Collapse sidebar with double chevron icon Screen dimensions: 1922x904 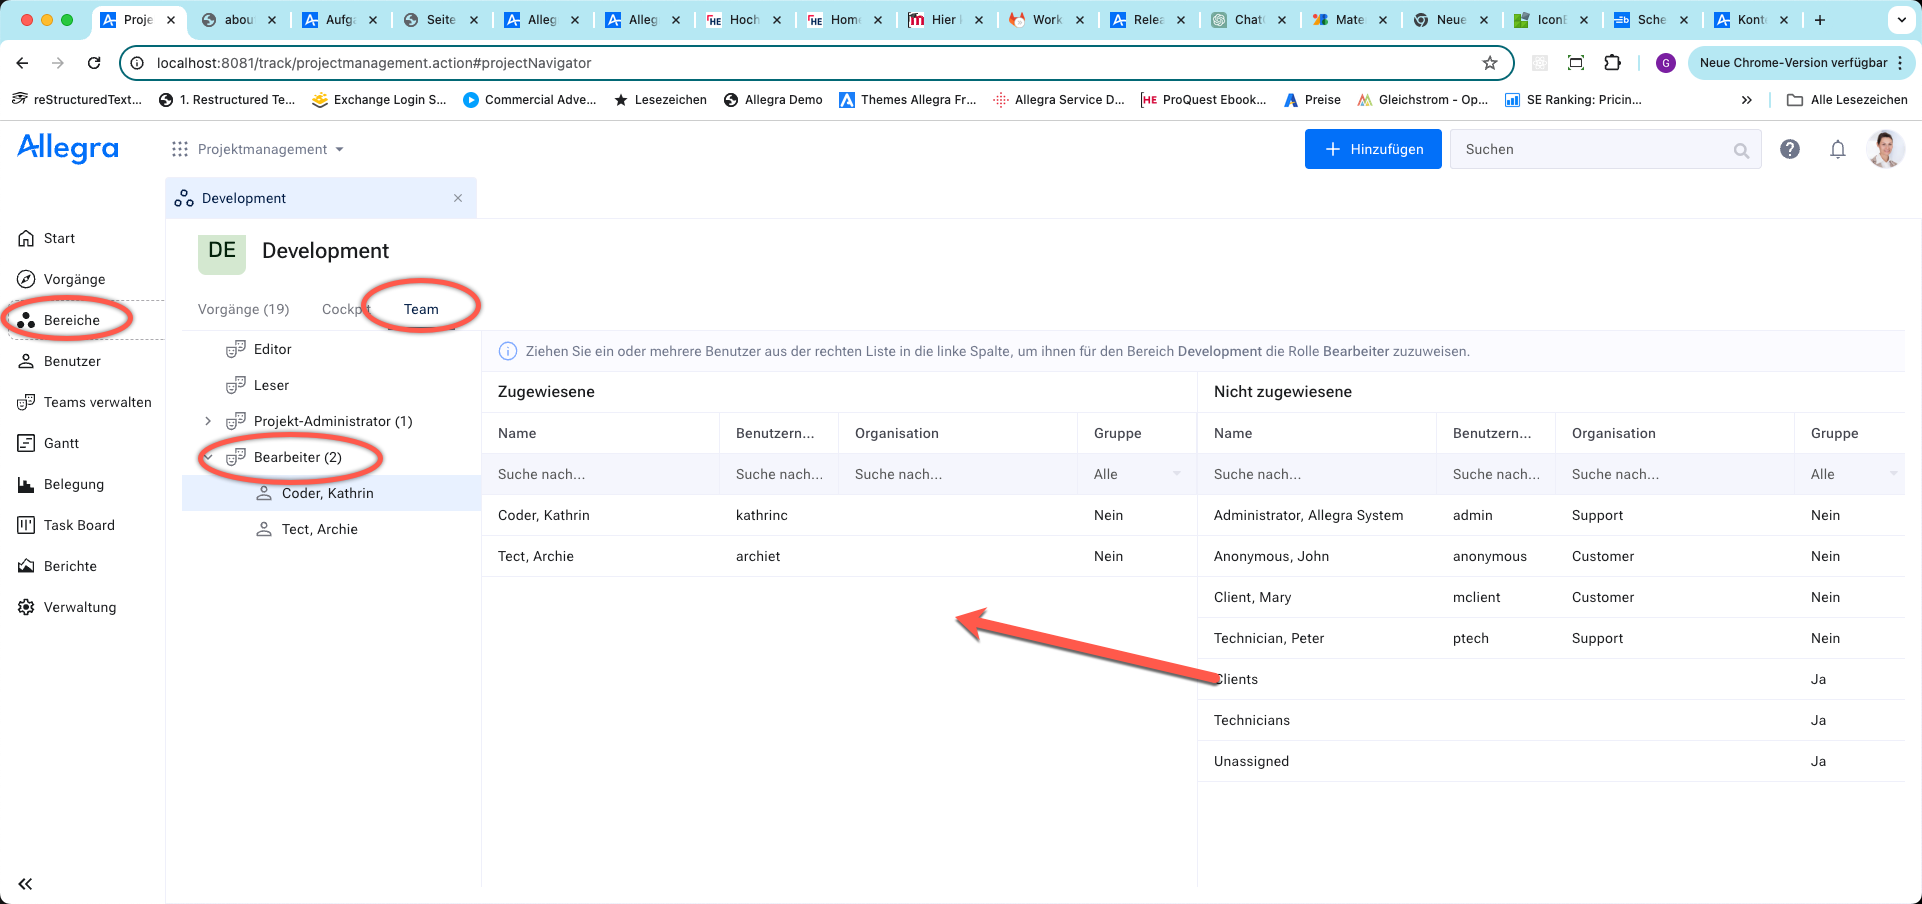click(25, 884)
